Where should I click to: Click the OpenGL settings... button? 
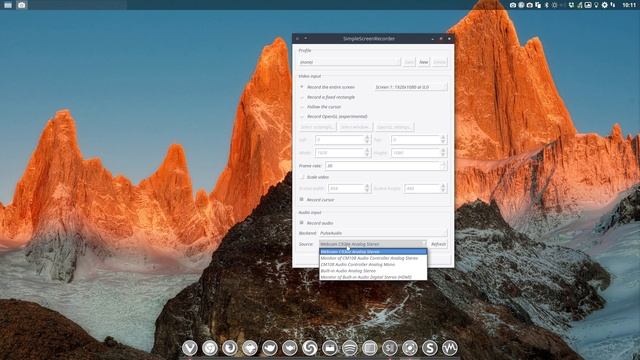click(394, 127)
